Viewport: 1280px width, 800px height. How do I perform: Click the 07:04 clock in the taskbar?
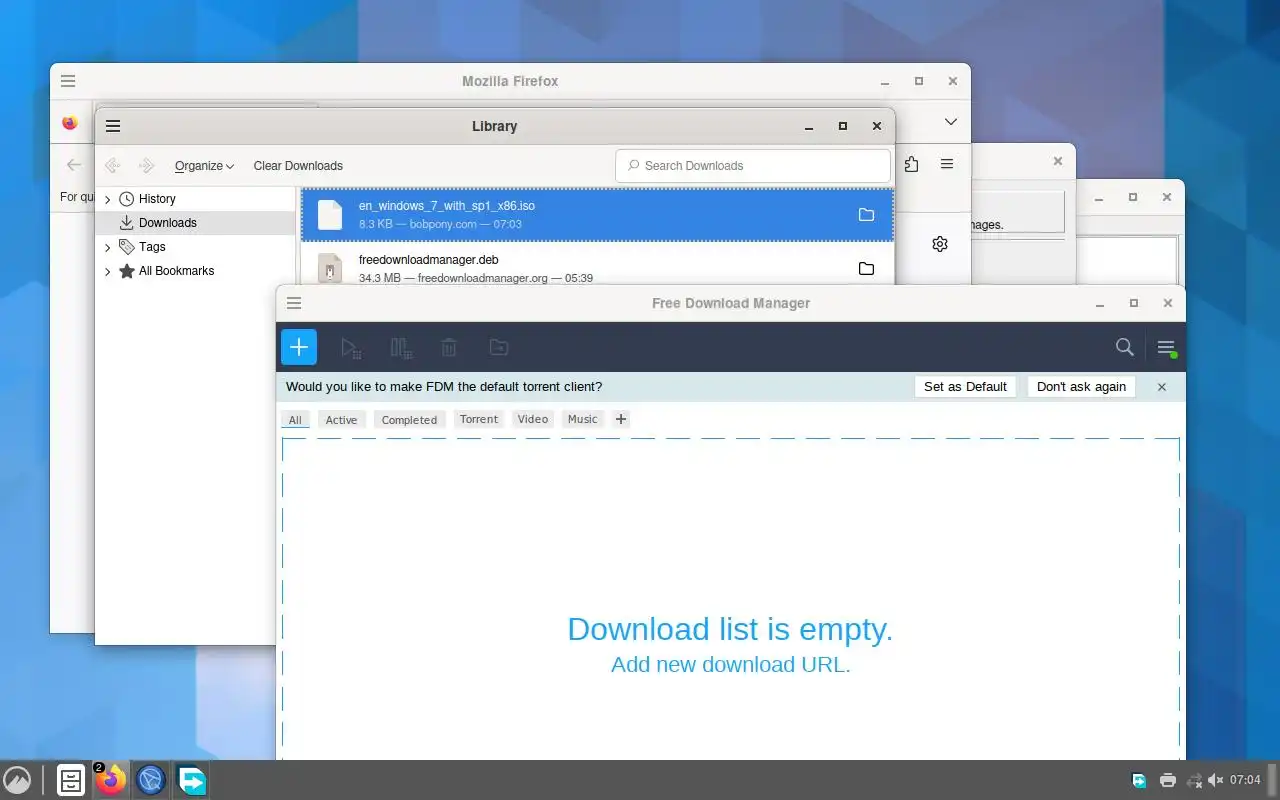(x=1245, y=780)
